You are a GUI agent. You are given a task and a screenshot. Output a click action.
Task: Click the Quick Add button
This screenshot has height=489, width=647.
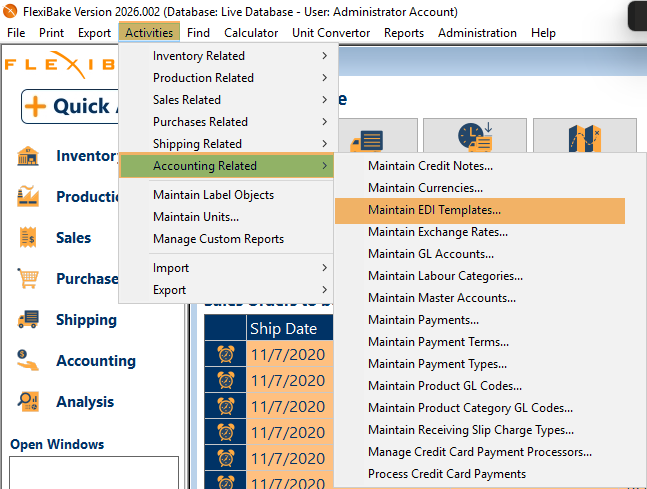[70, 106]
